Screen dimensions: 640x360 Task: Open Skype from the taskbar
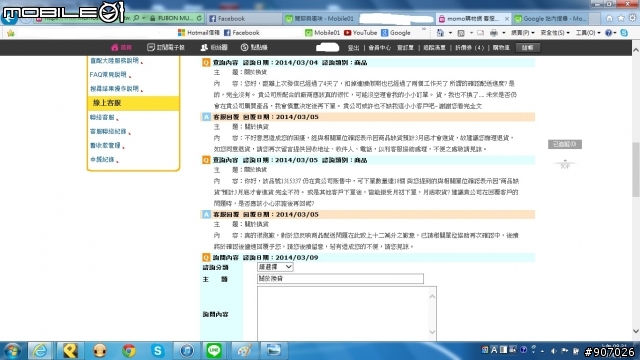[x=158, y=351]
